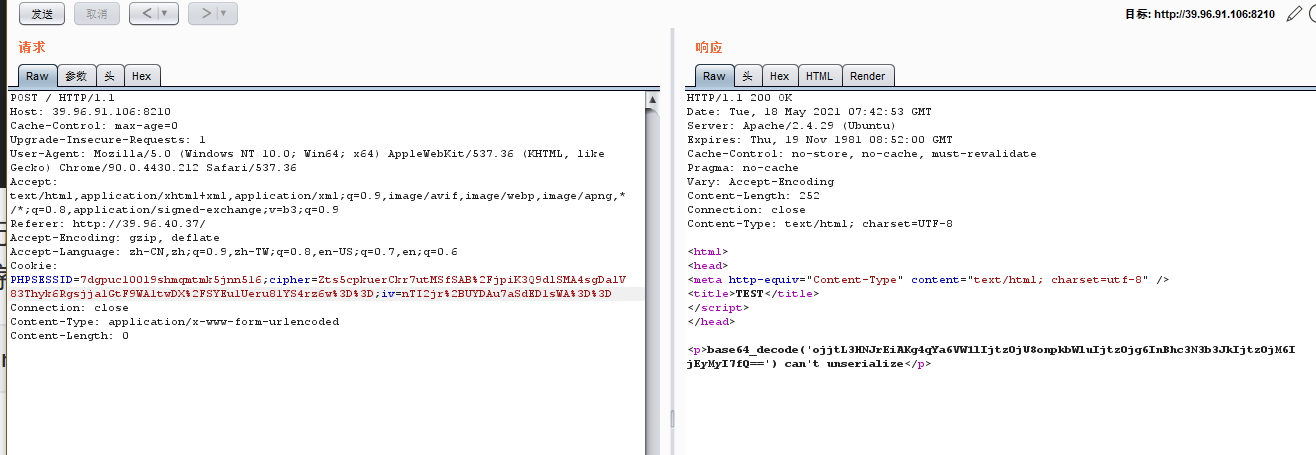Click the meta http-equiv tag line

928,280
